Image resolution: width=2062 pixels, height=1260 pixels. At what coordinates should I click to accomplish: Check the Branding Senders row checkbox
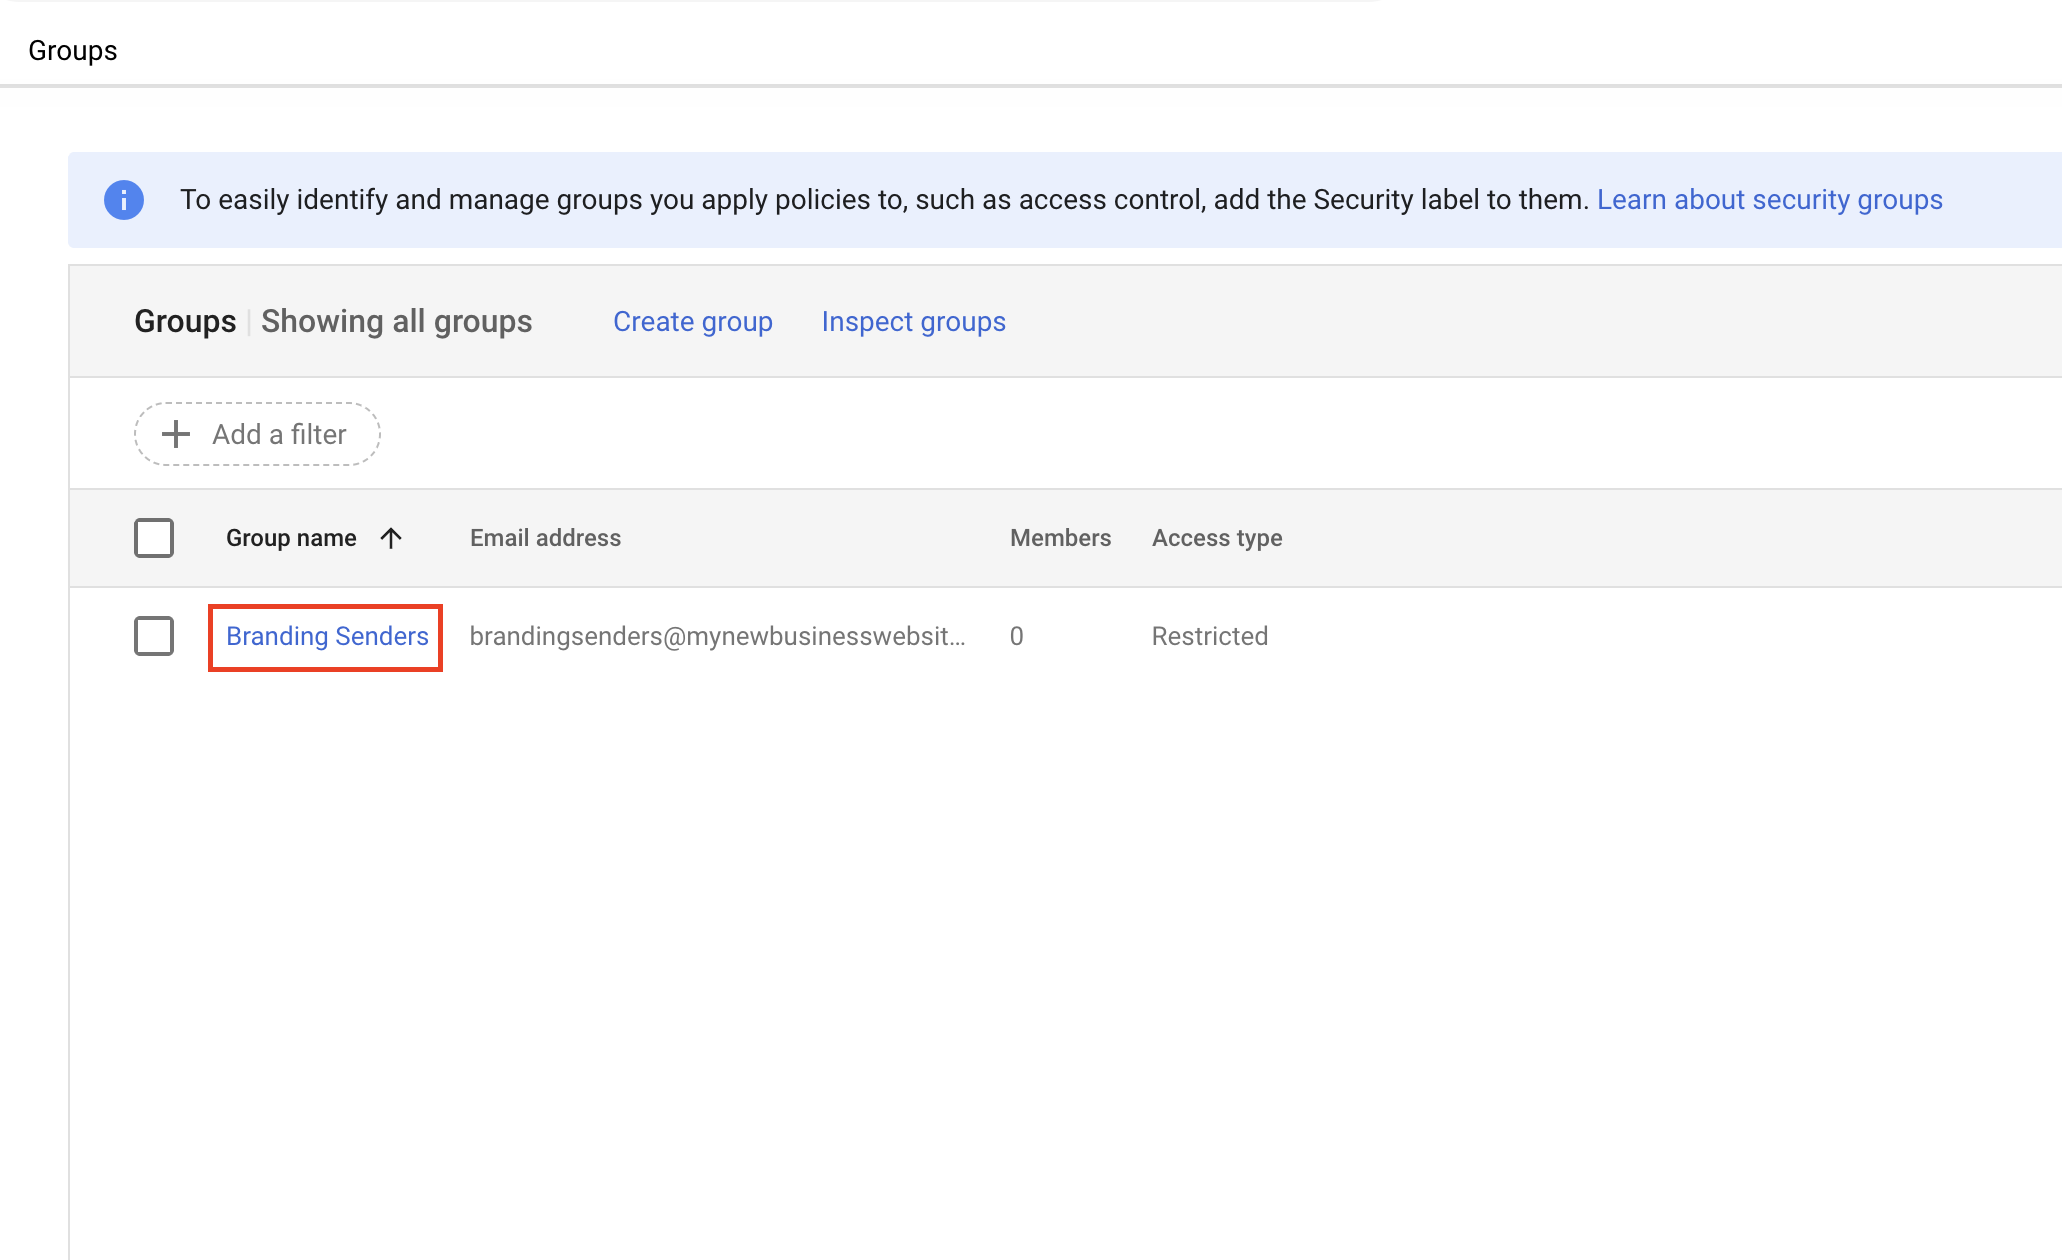coord(154,636)
